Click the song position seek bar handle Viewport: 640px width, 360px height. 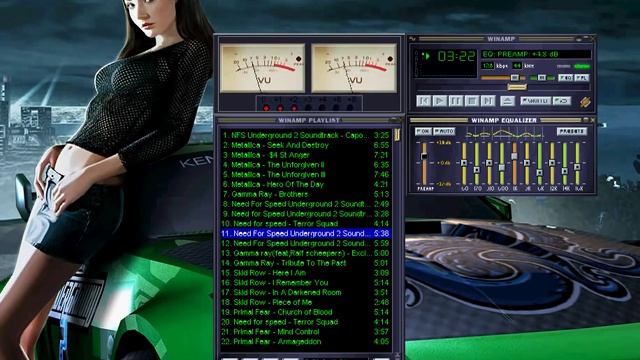click(517, 87)
